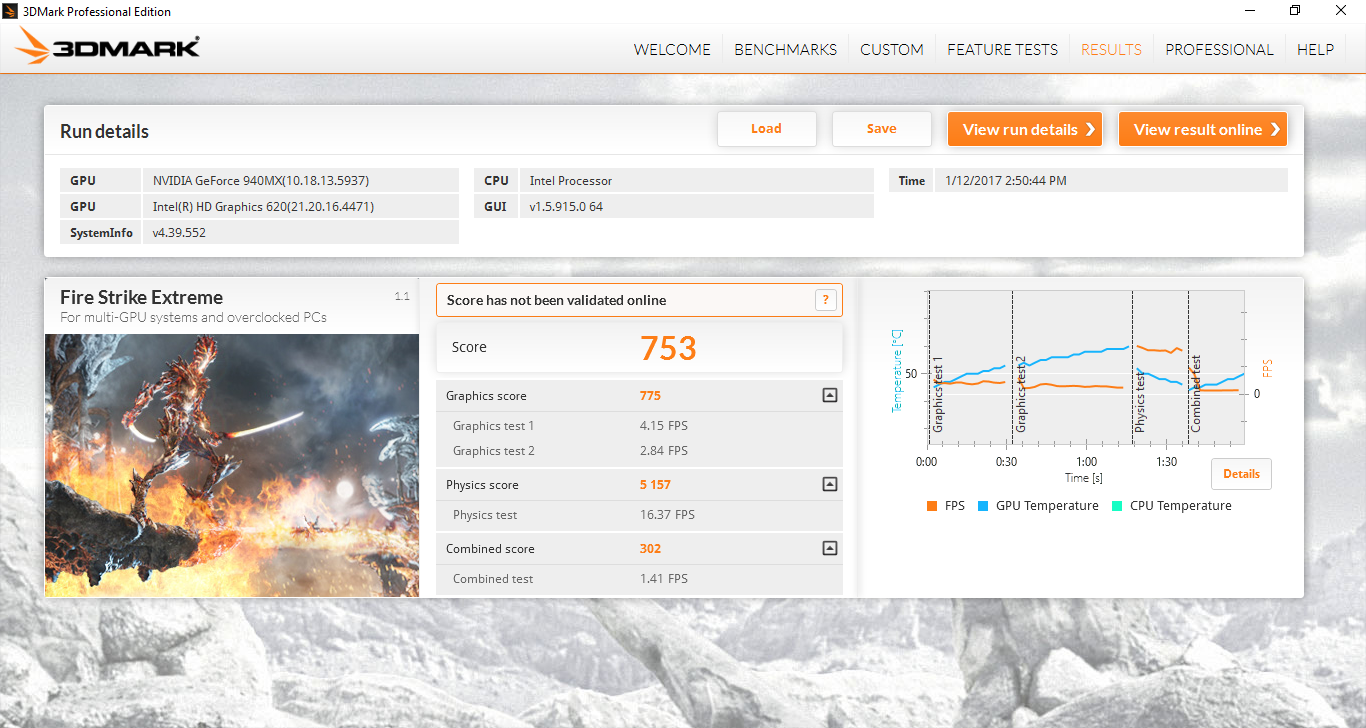Collapse the Combined score section
The width and height of the screenshot is (1366, 728).
829,549
